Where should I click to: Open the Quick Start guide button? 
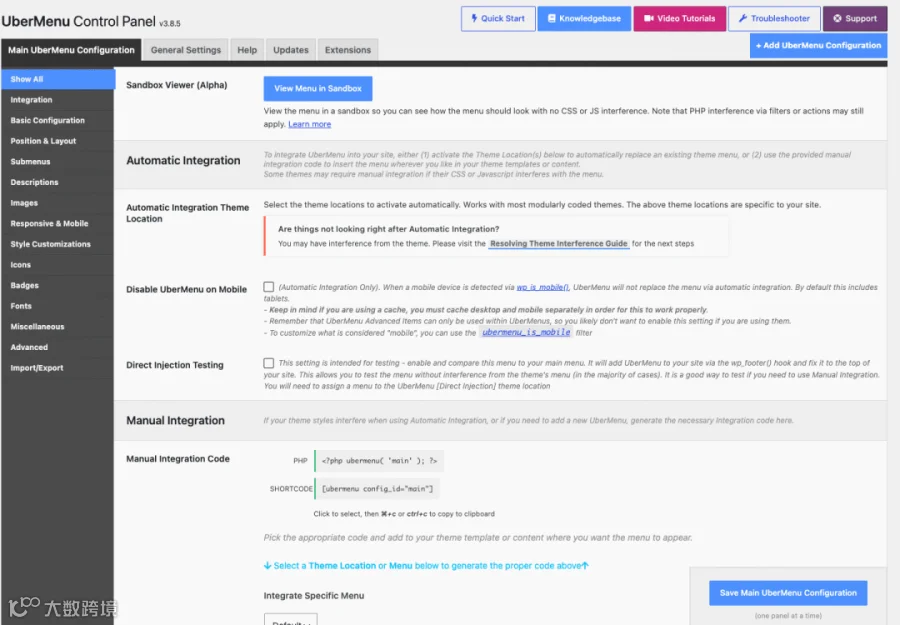click(x=498, y=18)
